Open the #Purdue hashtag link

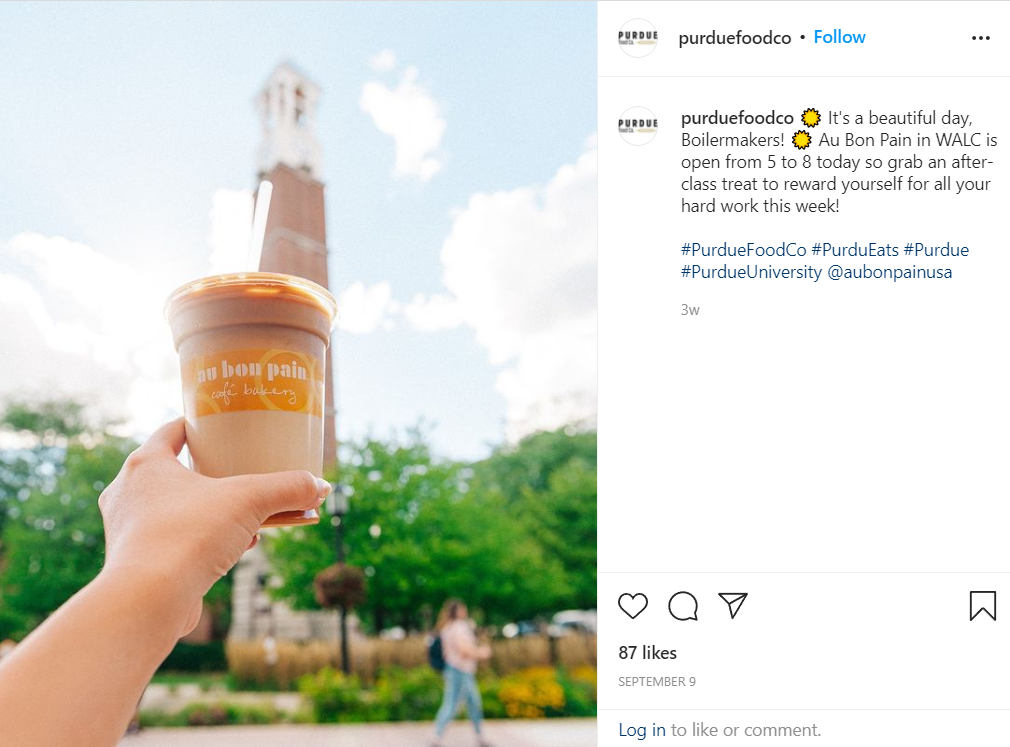(936, 250)
